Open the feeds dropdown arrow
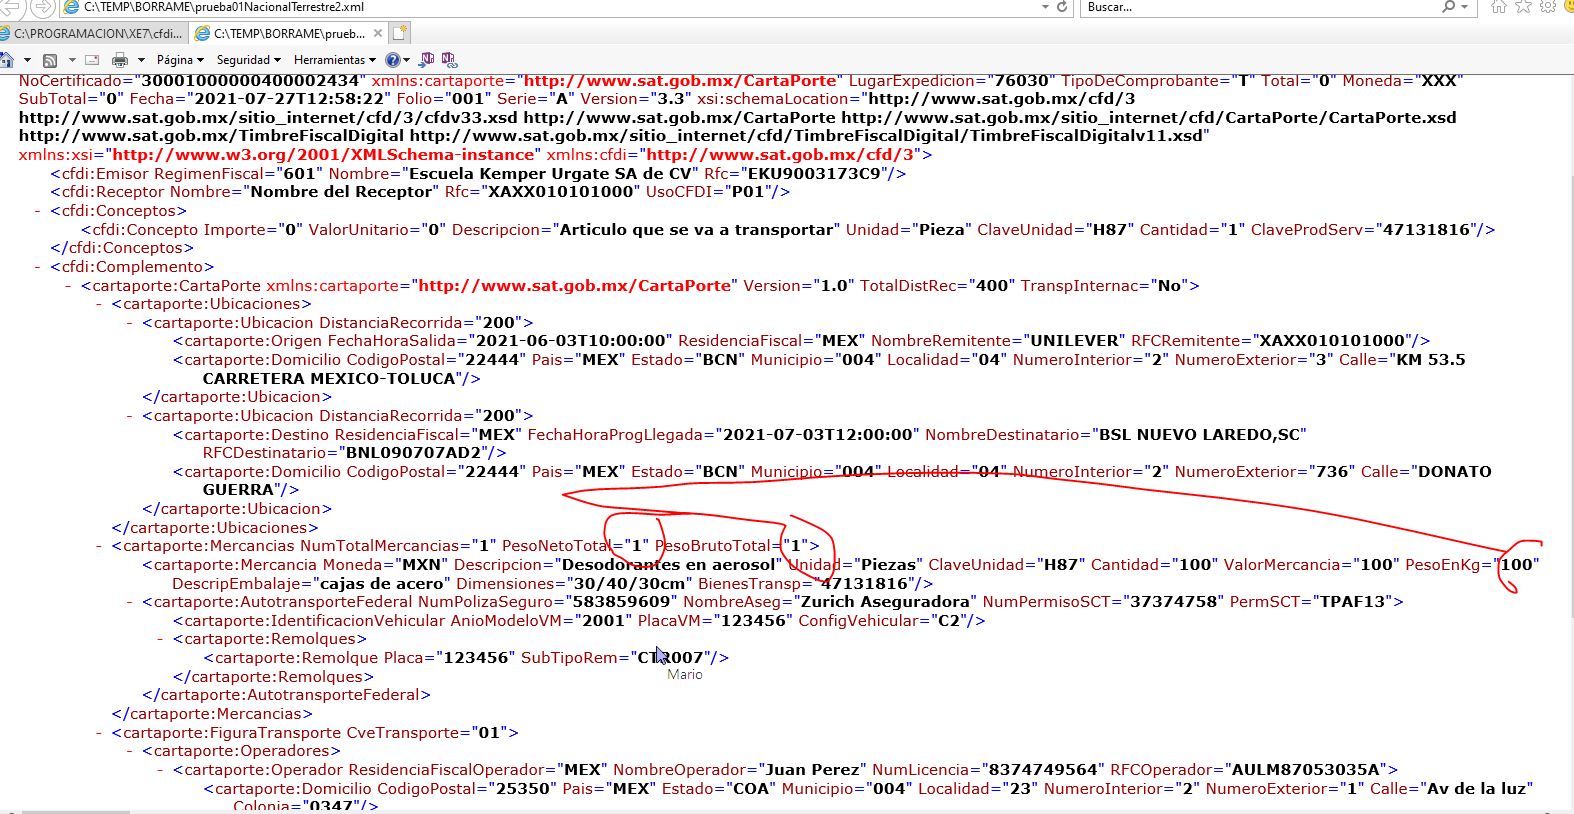This screenshot has width=1574, height=814. point(72,60)
